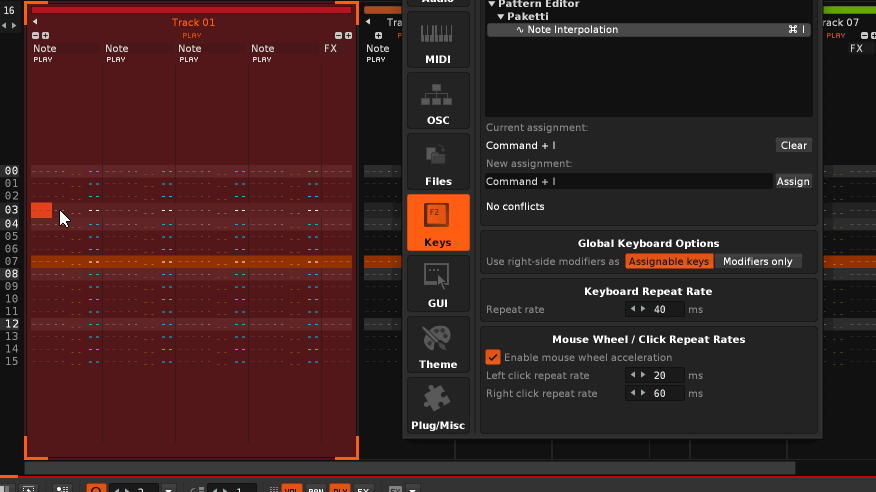Open the OSC preferences tab
876x492 pixels.
coord(438,103)
